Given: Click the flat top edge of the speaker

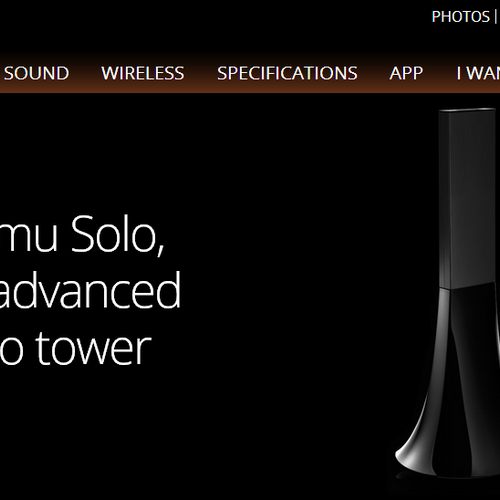Looking at the screenshot, I should pos(467,110).
